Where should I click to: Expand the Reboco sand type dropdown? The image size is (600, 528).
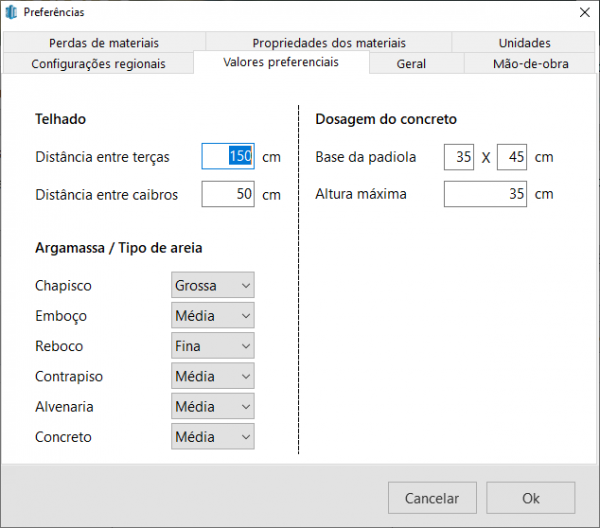pyautogui.click(x=212, y=346)
